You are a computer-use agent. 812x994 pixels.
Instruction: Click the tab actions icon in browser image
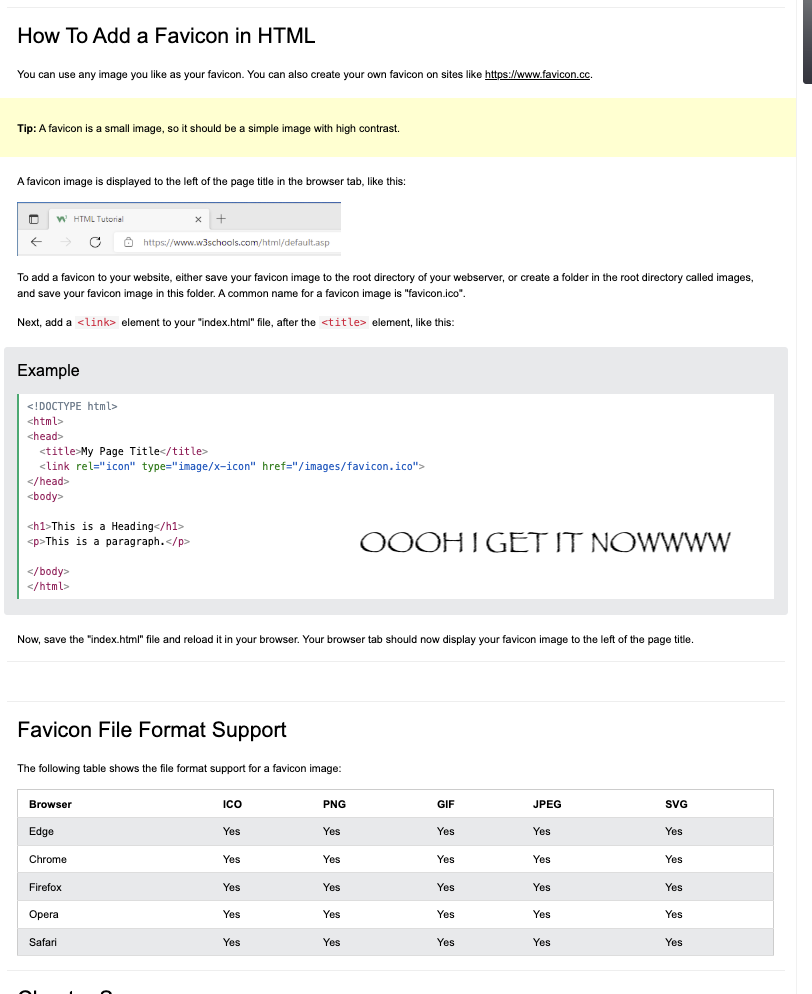(x=33, y=219)
